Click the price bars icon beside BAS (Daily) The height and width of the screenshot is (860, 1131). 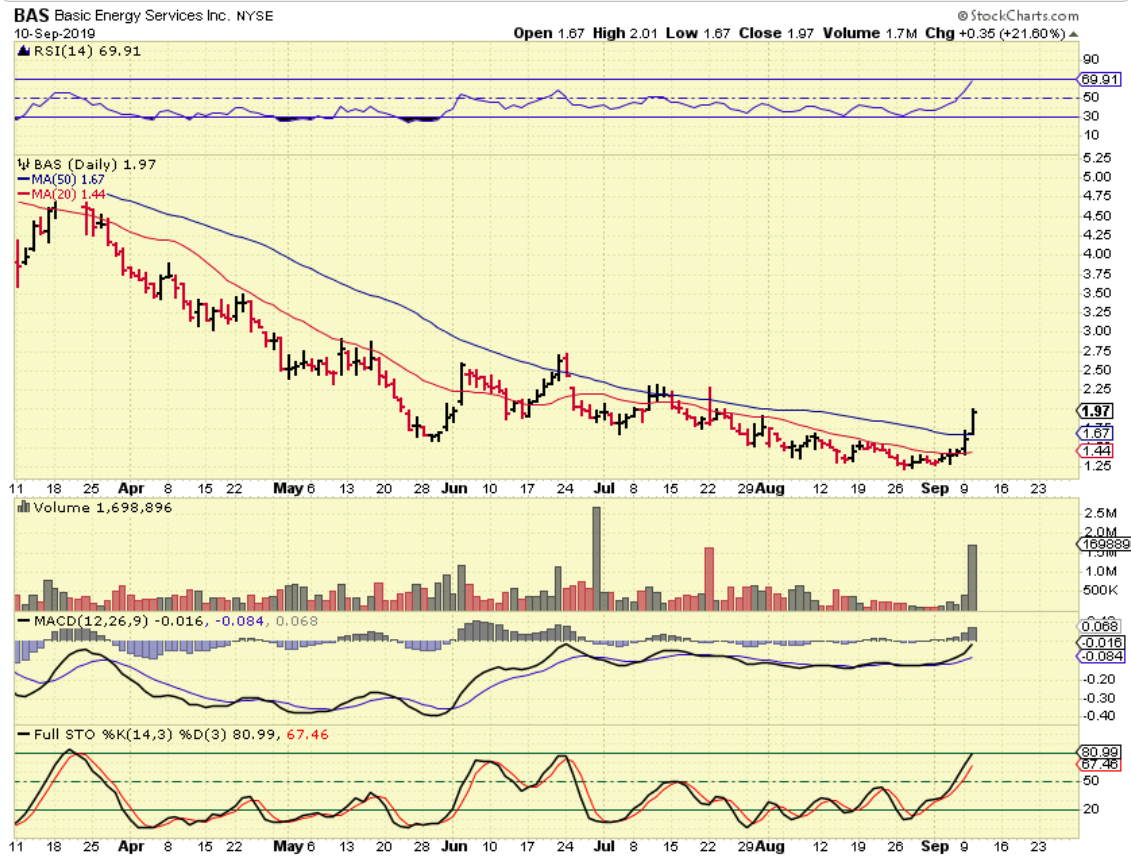pos(23,164)
